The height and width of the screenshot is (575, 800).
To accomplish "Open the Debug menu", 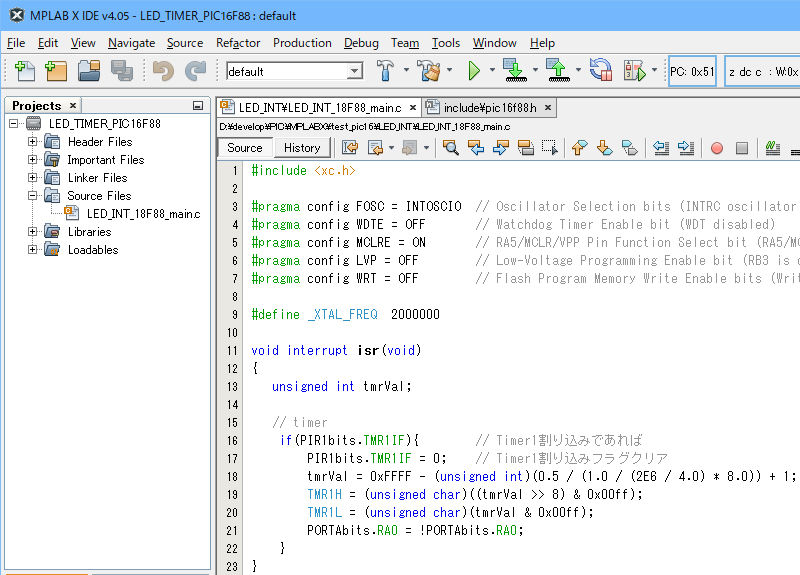I will tap(361, 43).
